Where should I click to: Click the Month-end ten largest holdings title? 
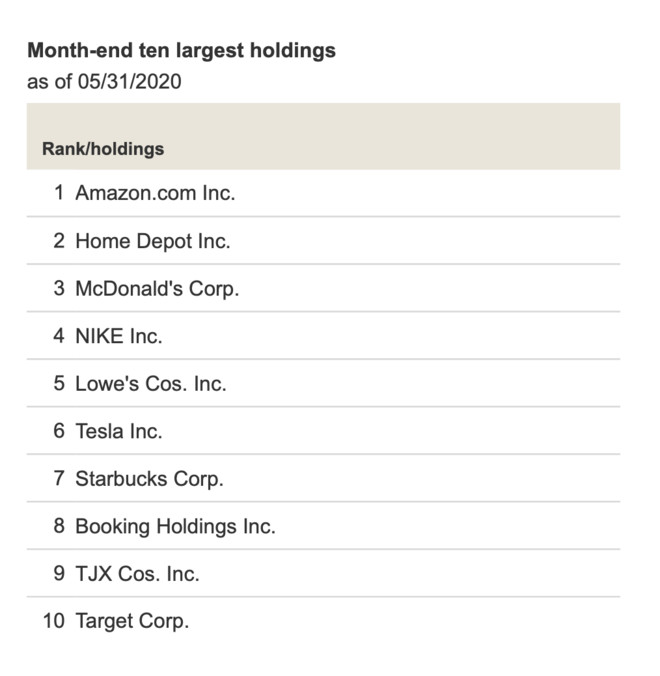click(x=181, y=50)
